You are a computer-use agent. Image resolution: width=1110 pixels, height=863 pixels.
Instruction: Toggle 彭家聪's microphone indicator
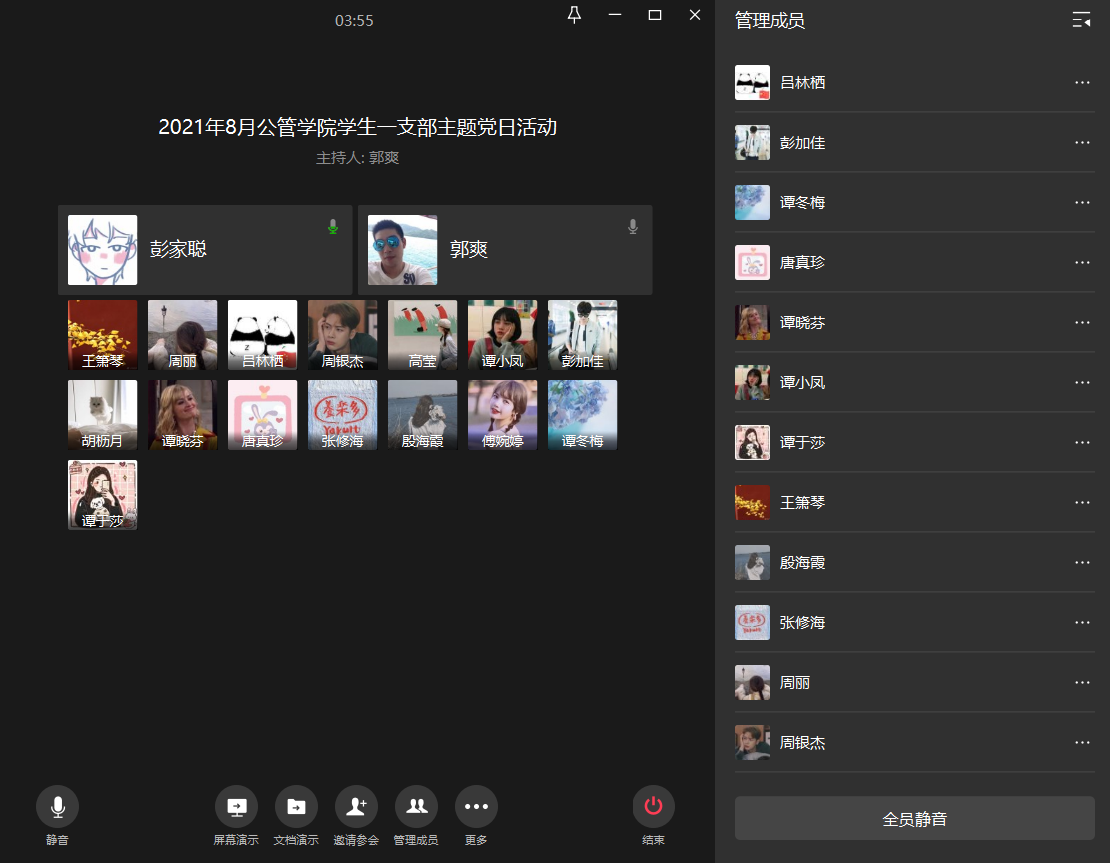click(x=333, y=227)
